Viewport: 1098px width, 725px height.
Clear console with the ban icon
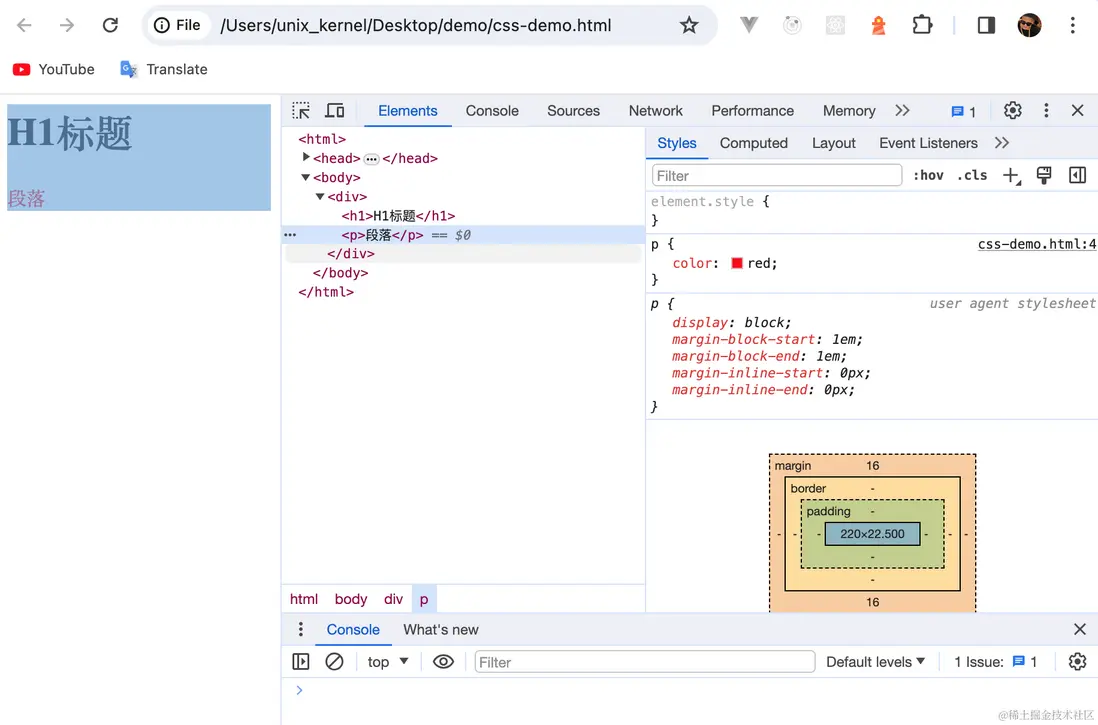[x=335, y=662]
